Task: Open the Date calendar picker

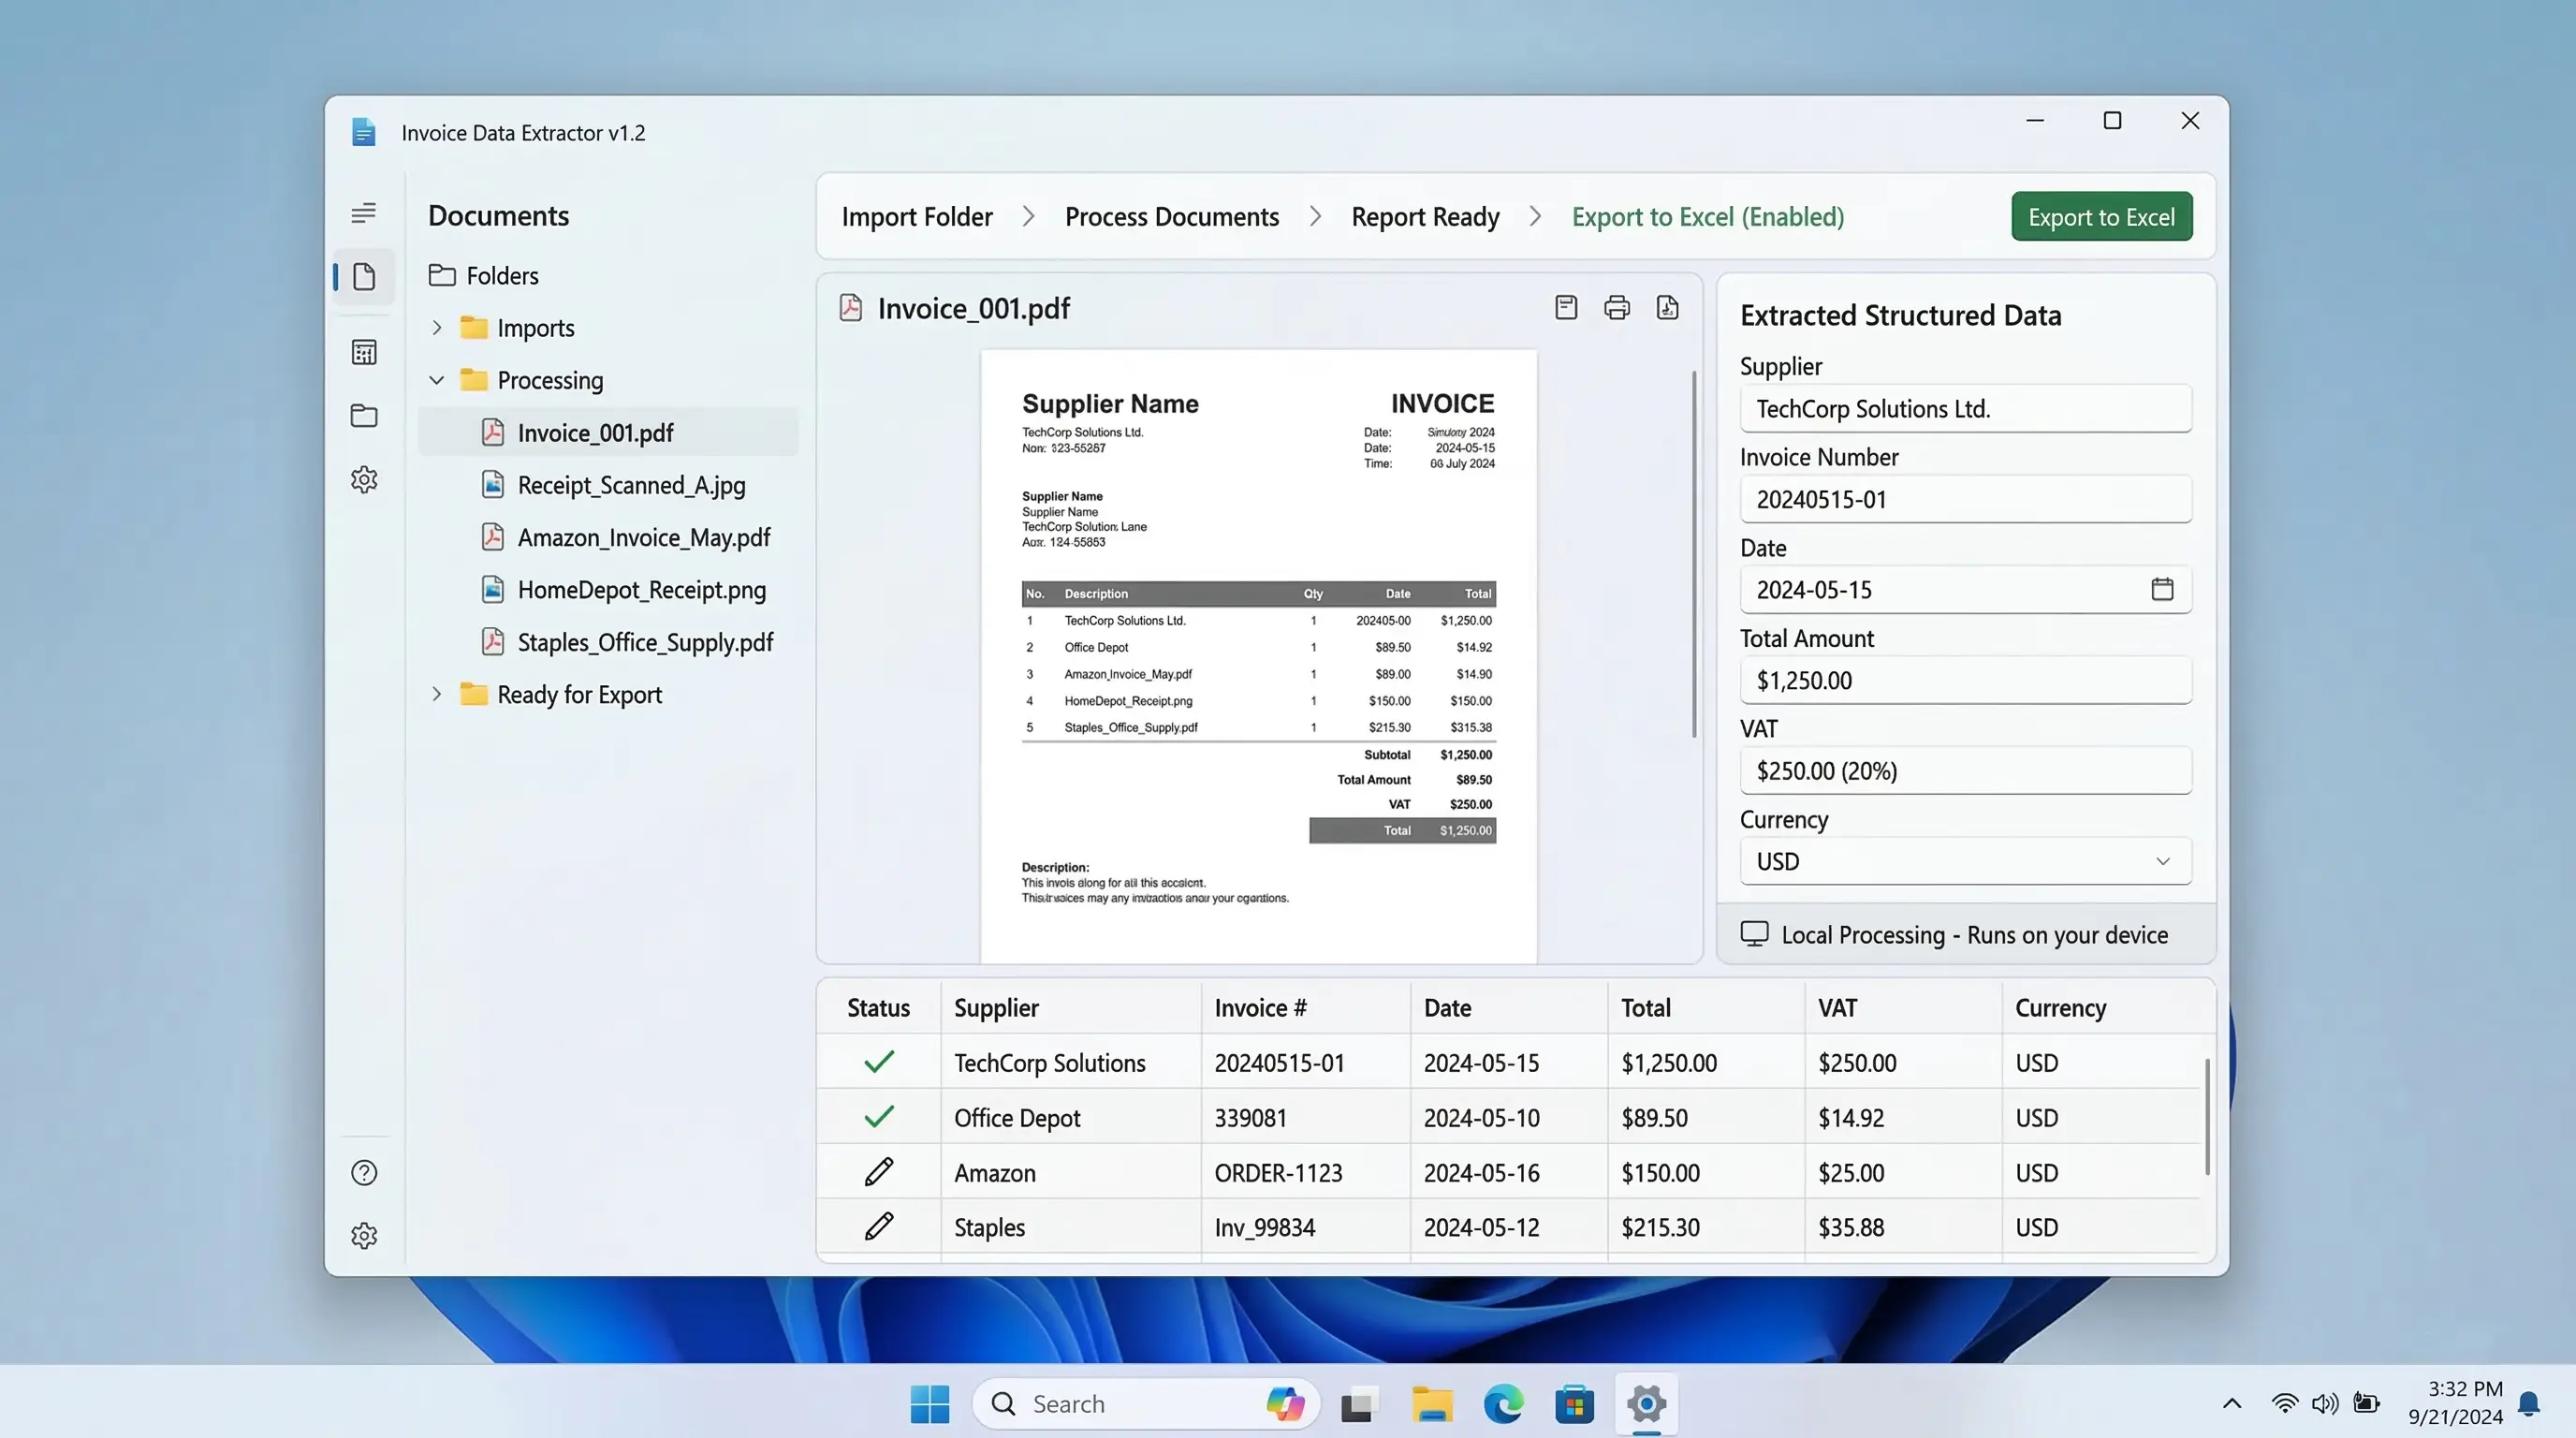Action: pos(2162,589)
